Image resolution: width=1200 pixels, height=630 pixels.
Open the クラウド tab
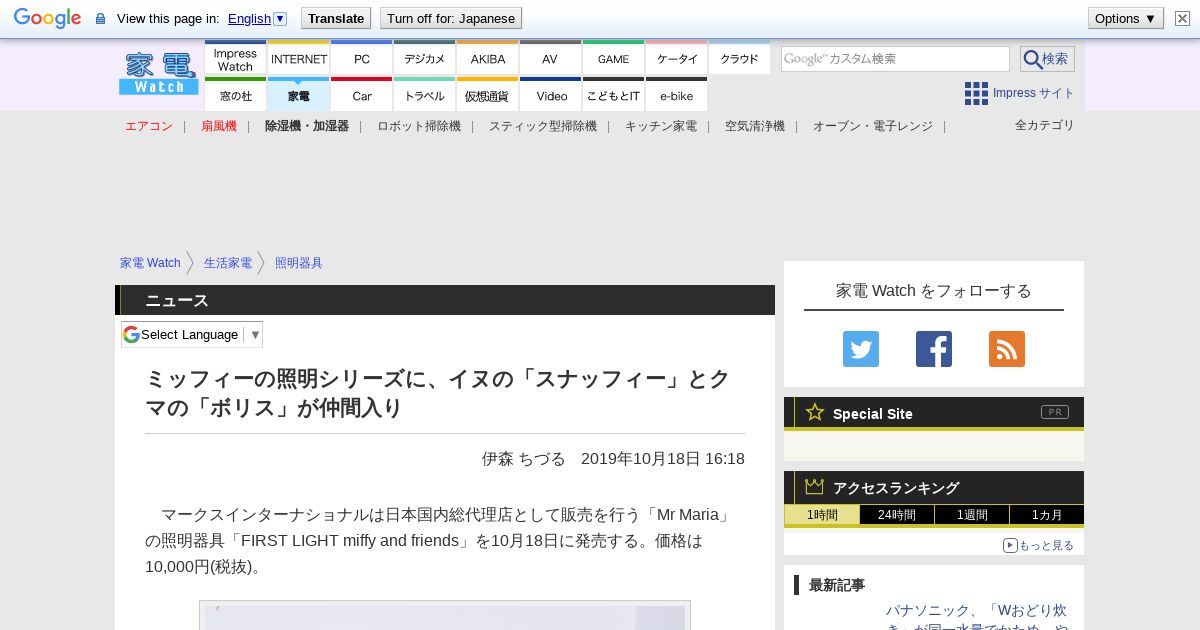tap(739, 59)
